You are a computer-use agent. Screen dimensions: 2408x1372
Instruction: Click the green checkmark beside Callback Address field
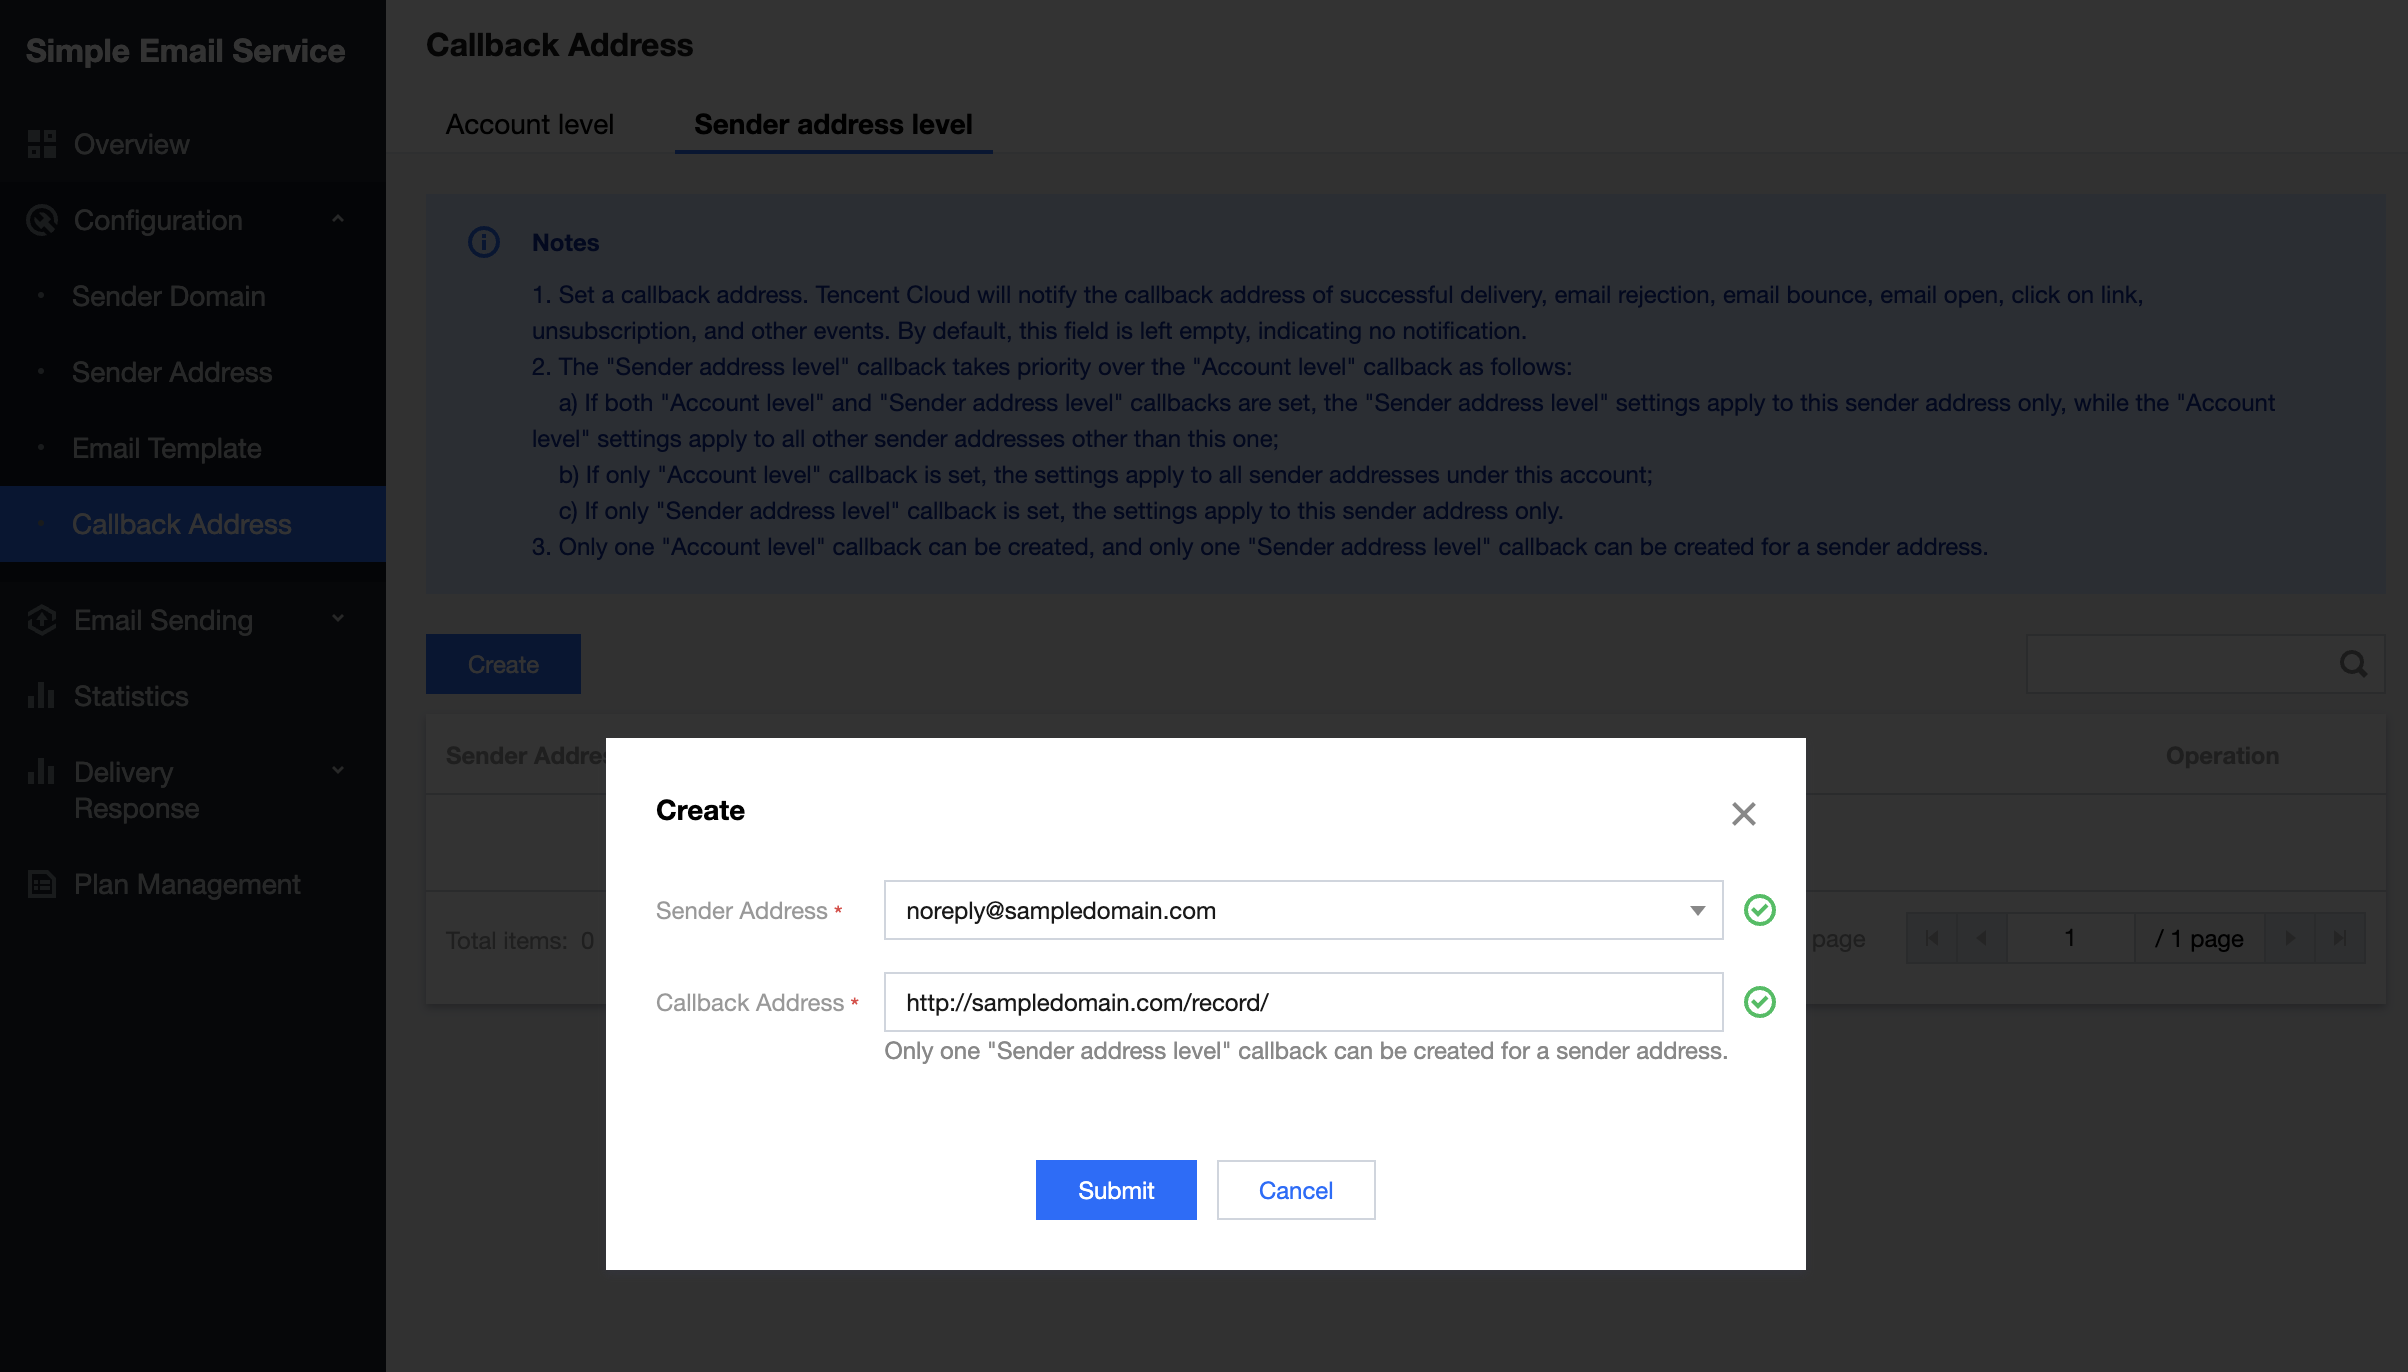tap(1759, 1002)
